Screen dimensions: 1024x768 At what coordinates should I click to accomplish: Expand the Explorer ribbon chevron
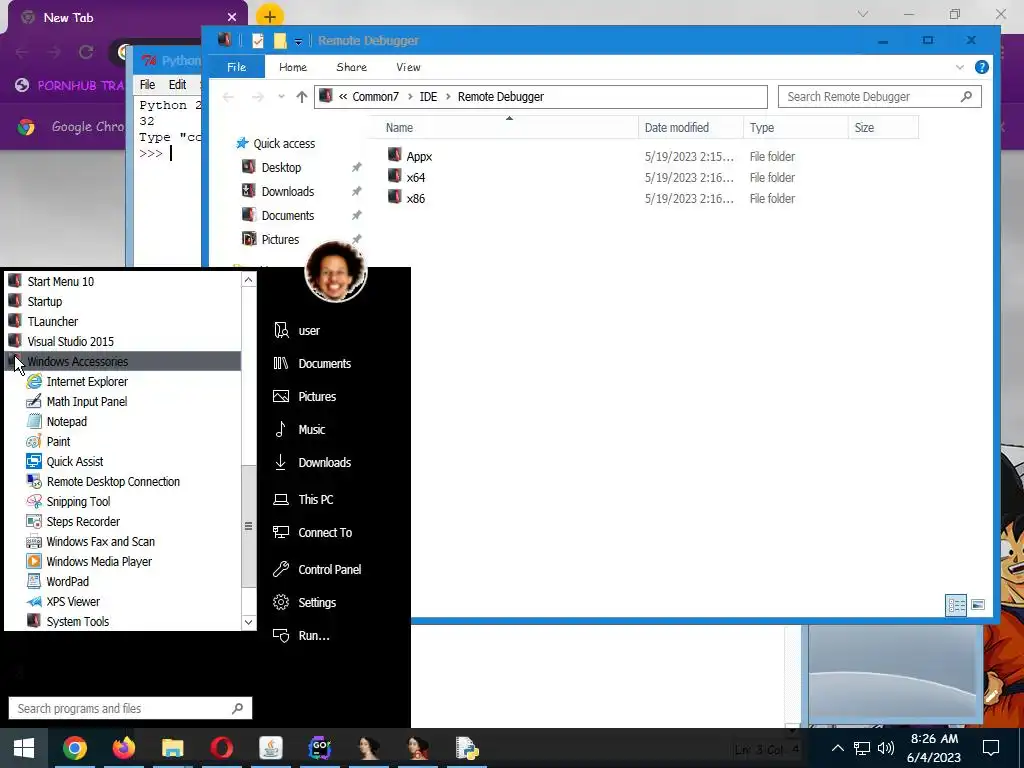pos(959,67)
